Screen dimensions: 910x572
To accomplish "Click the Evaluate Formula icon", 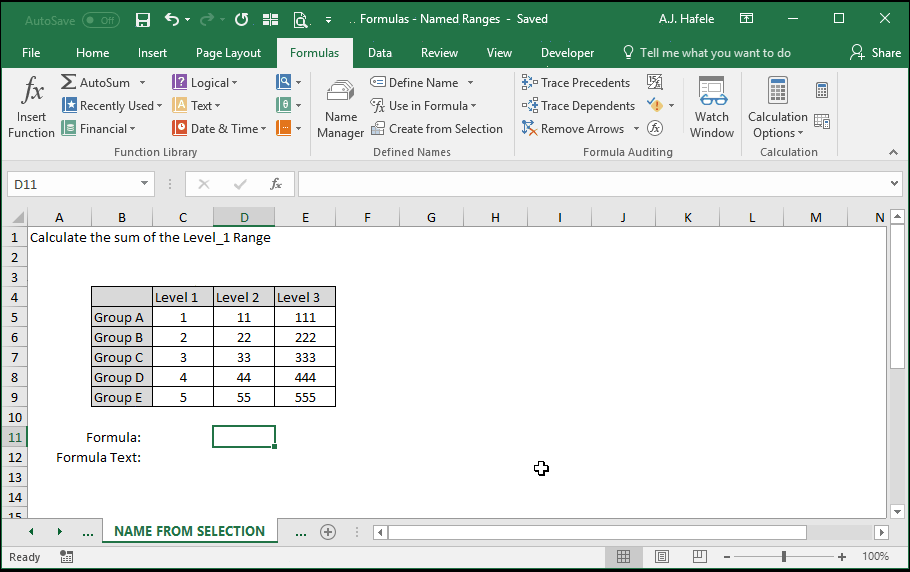I will 655,128.
